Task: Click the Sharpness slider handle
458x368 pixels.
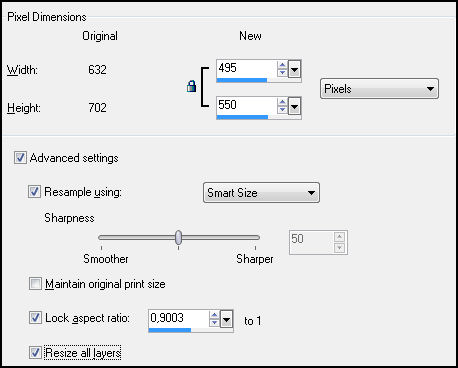Action: (x=178, y=237)
